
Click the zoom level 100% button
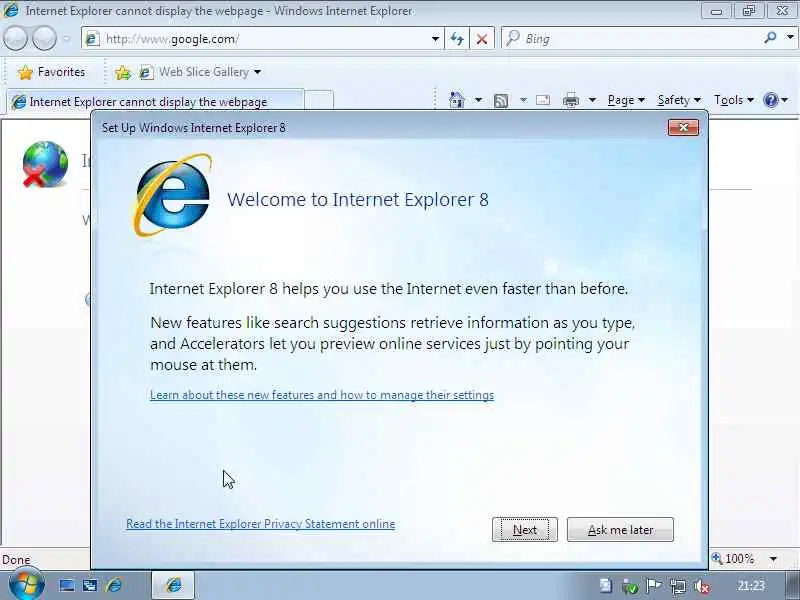click(734, 559)
